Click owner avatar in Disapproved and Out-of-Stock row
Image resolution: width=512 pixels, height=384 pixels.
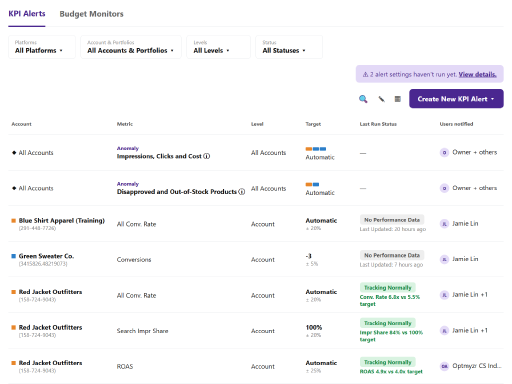tap(444, 188)
